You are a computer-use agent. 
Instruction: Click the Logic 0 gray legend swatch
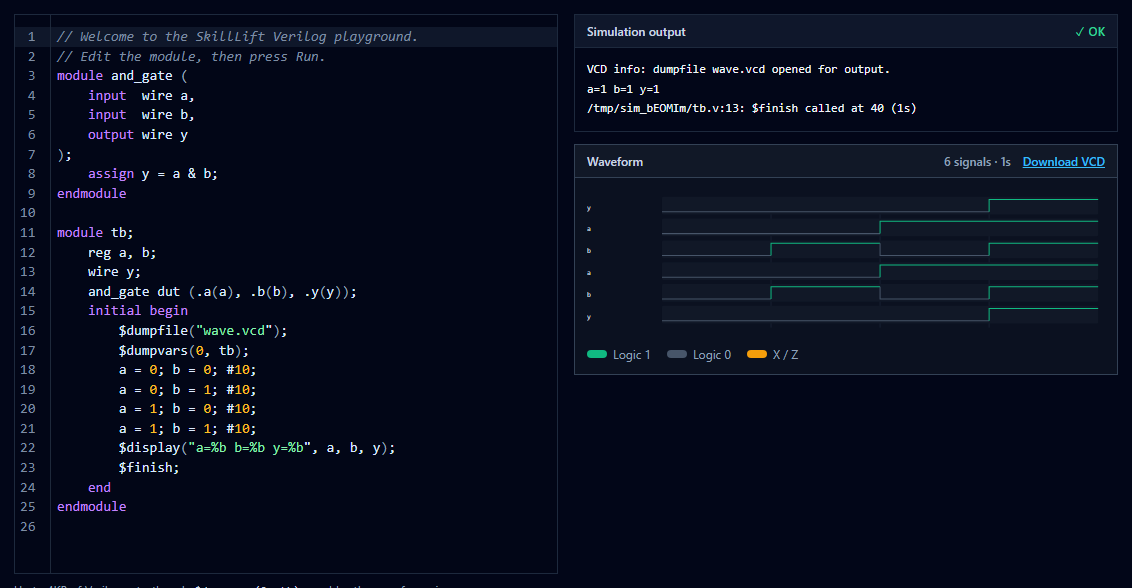click(676, 355)
